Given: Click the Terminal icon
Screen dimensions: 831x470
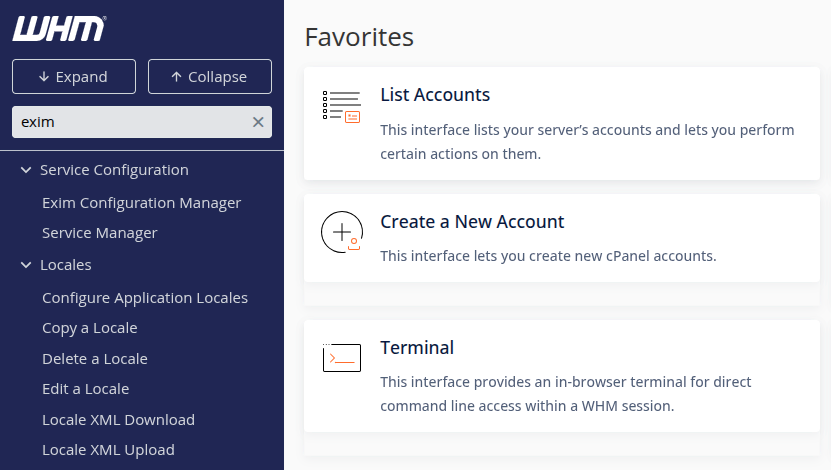Looking at the screenshot, I should (x=342, y=358).
